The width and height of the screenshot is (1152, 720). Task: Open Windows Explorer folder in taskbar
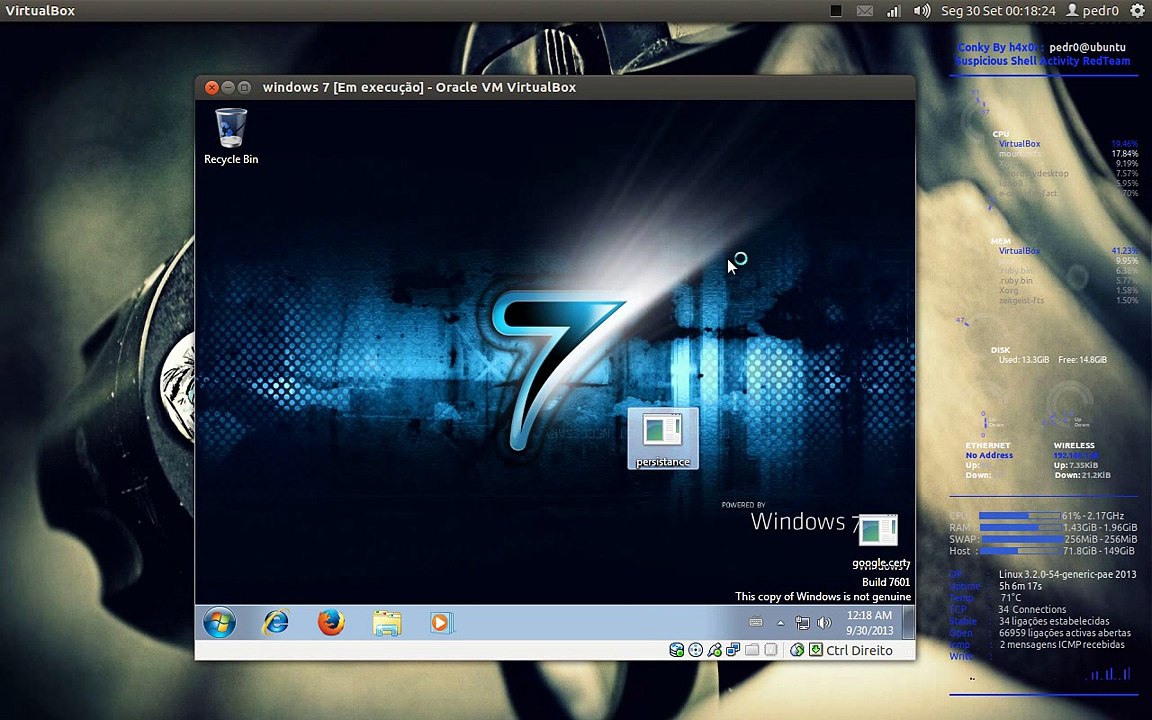click(386, 623)
